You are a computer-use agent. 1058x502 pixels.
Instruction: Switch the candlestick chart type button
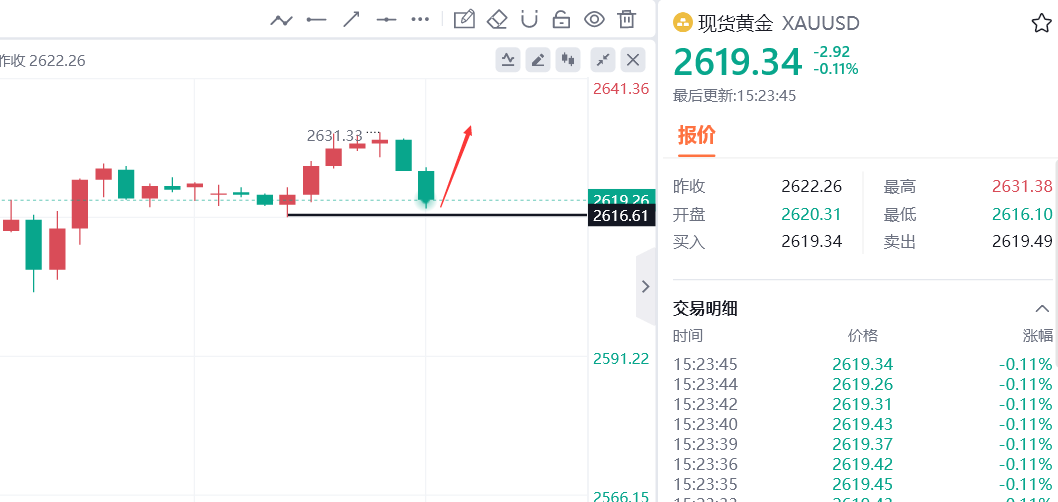(x=568, y=60)
